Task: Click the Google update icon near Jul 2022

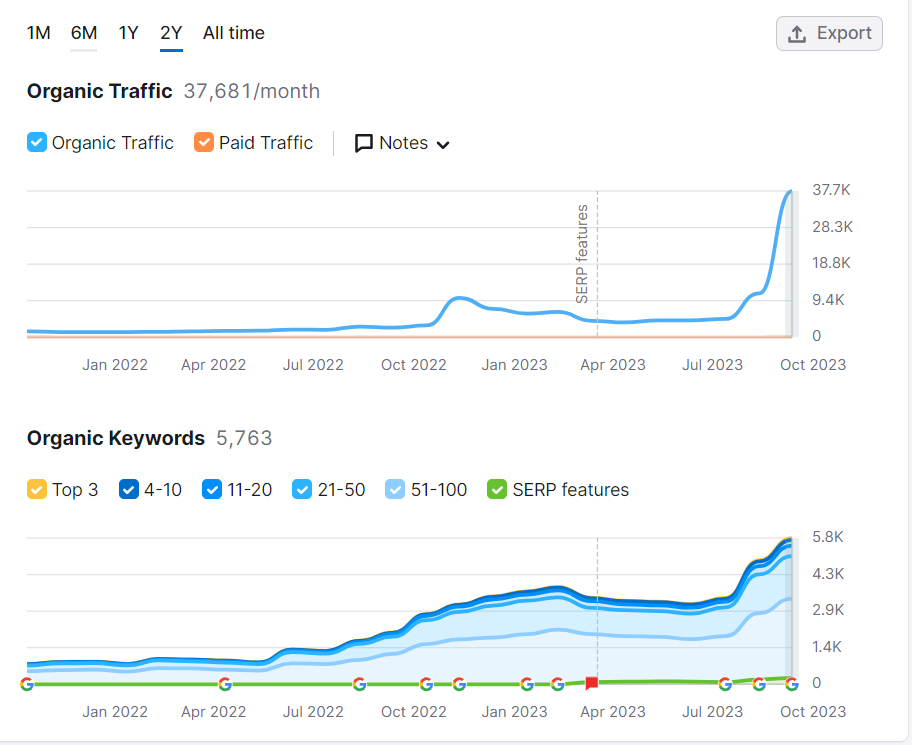Action: tap(359, 685)
